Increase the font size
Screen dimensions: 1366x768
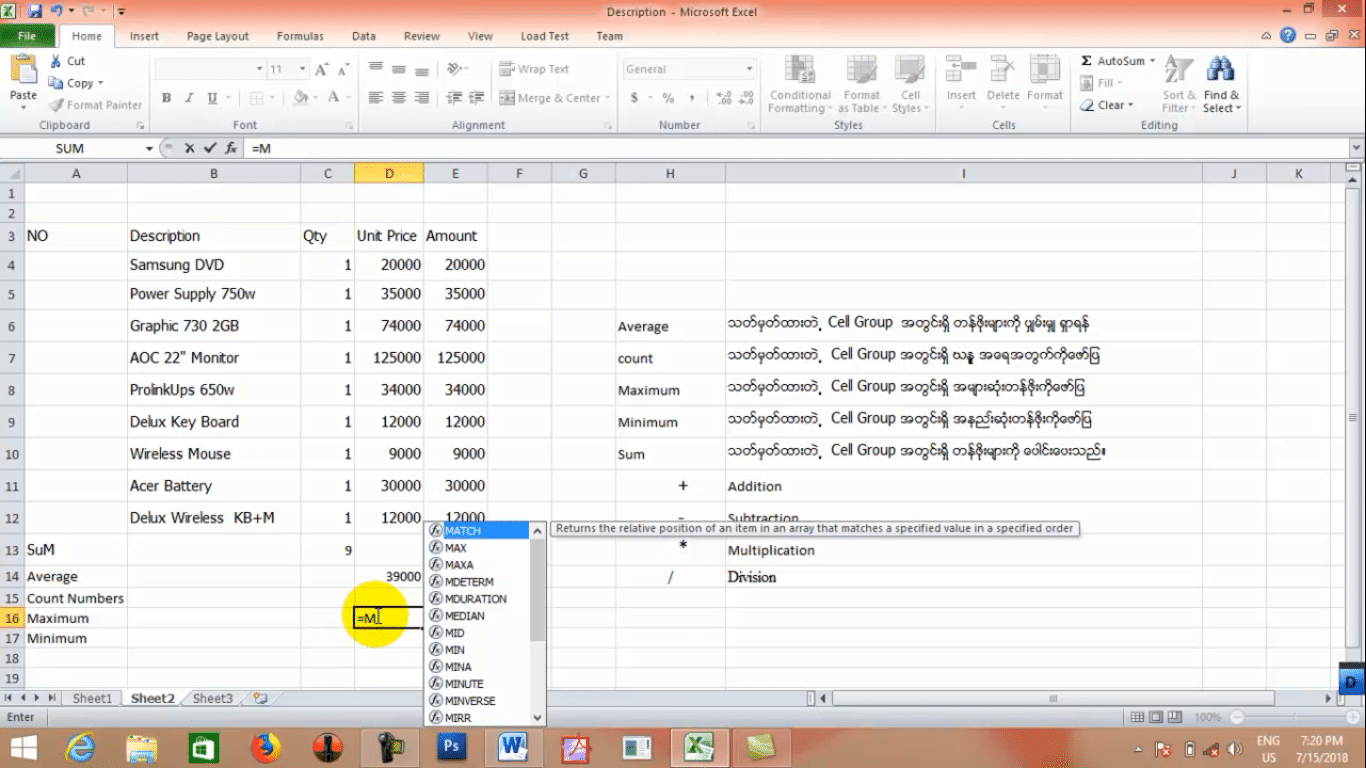[x=321, y=69]
